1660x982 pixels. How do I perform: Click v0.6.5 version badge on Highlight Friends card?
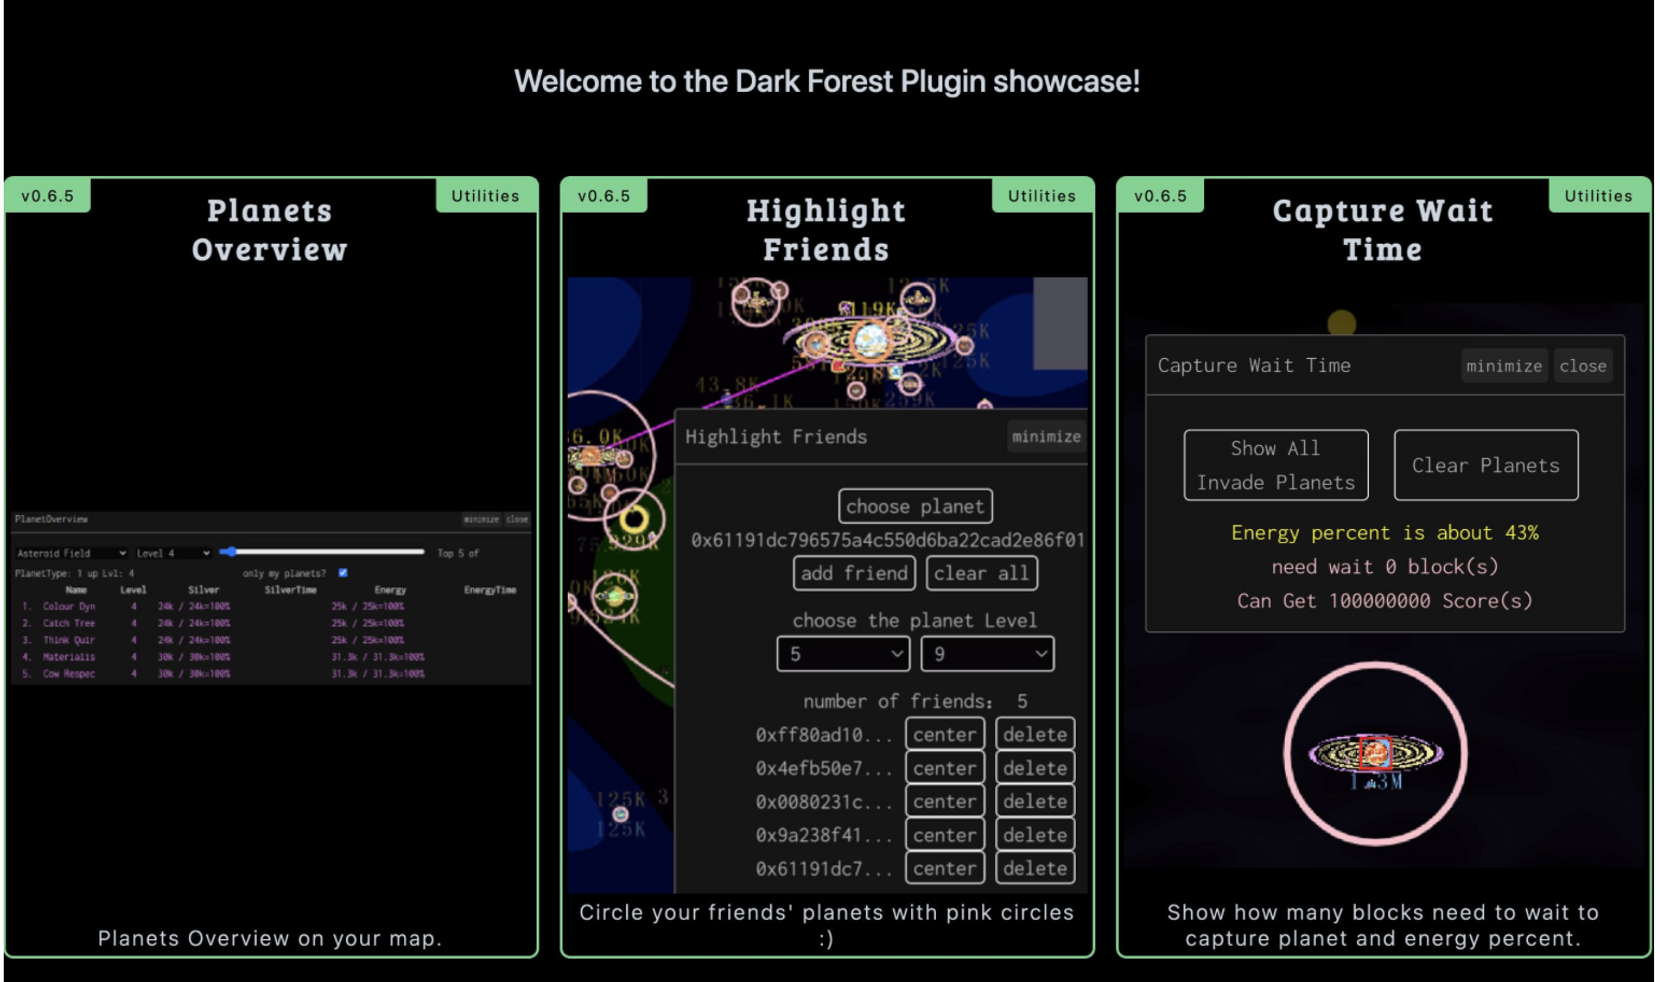pyautogui.click(x=604, y=196)
